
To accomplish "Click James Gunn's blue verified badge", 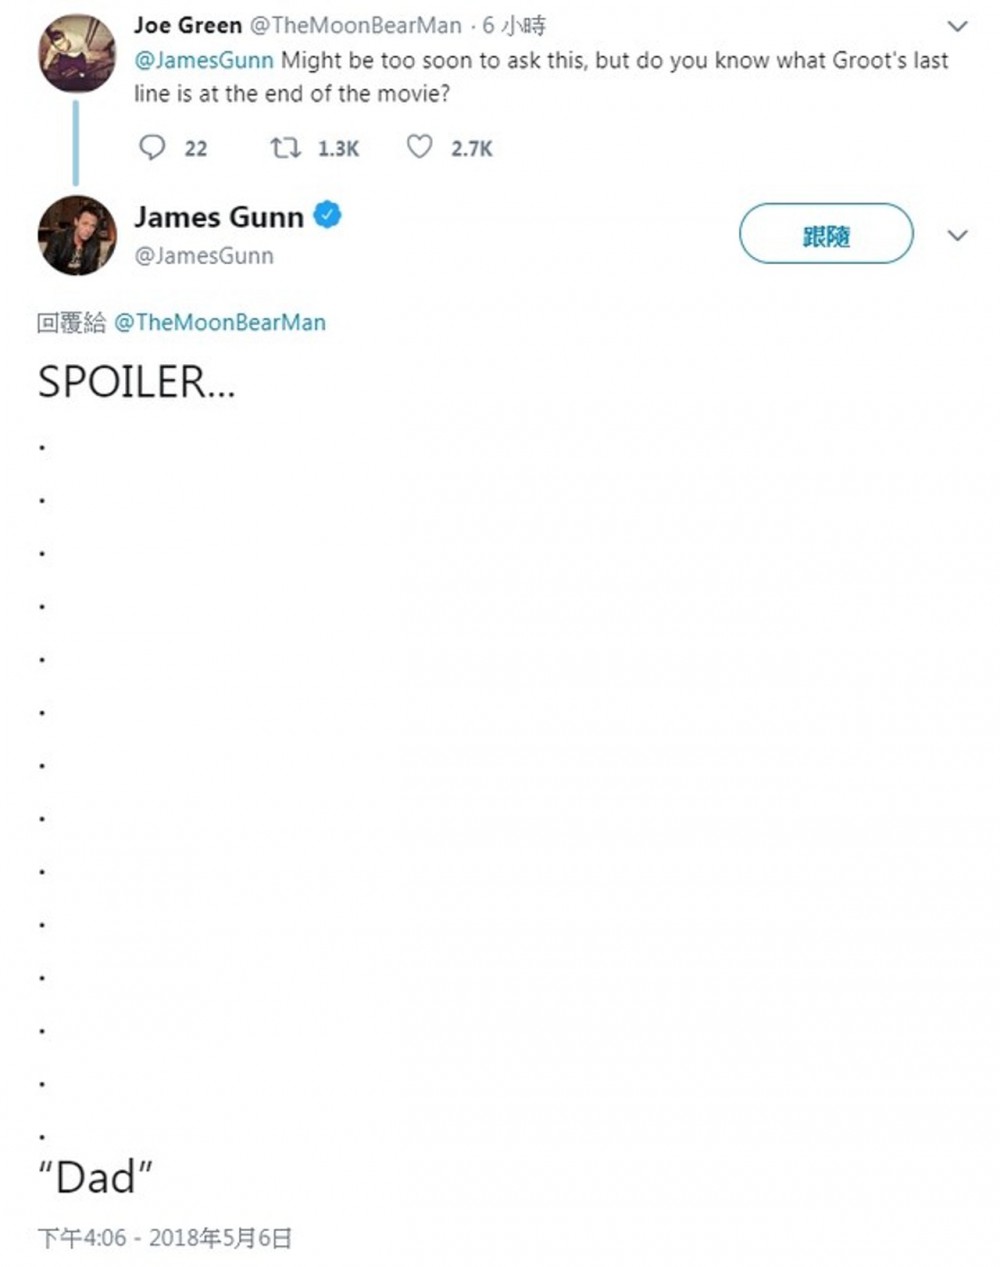I will pos(328,215).
